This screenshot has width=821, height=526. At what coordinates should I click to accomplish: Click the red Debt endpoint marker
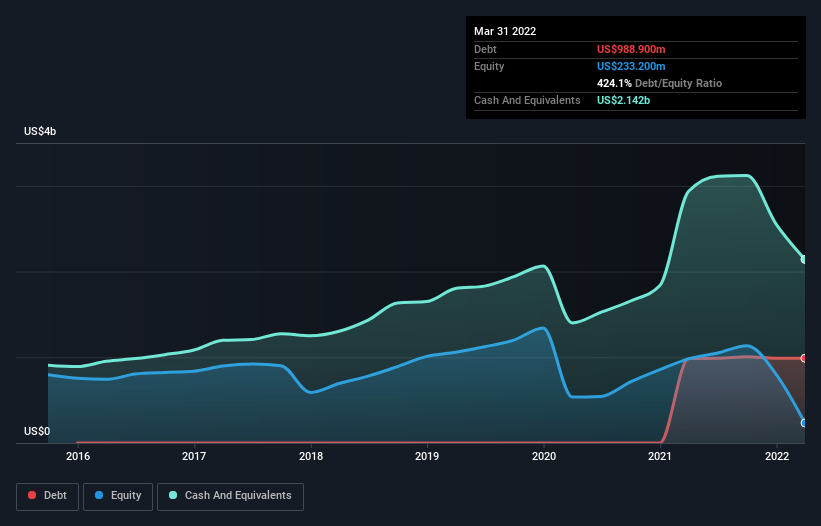pyautogui.click(x=804, y=359)
